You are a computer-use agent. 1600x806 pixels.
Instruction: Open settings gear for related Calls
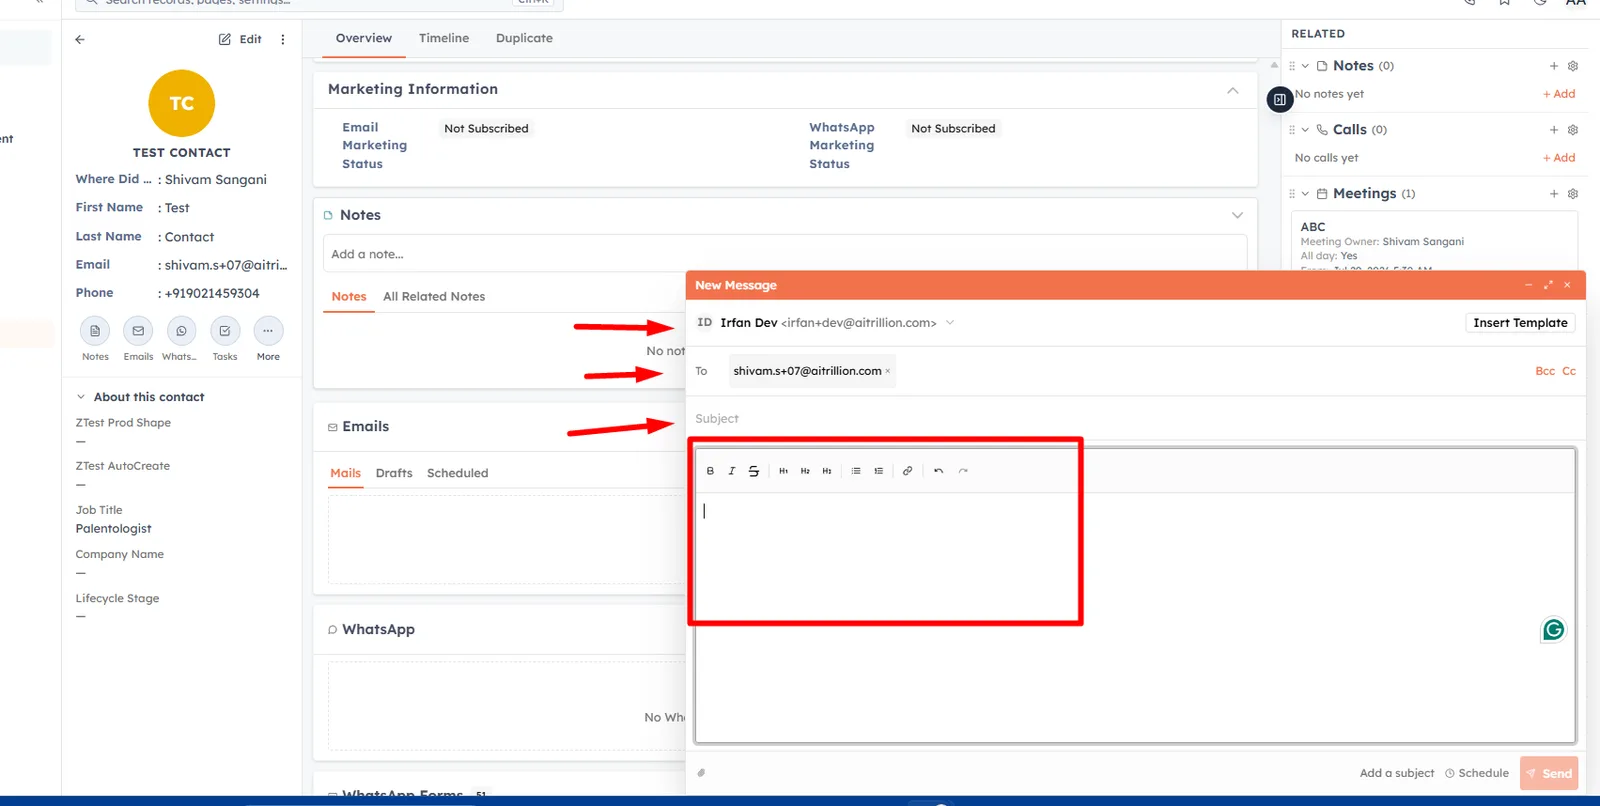[x=1573, y=130]
